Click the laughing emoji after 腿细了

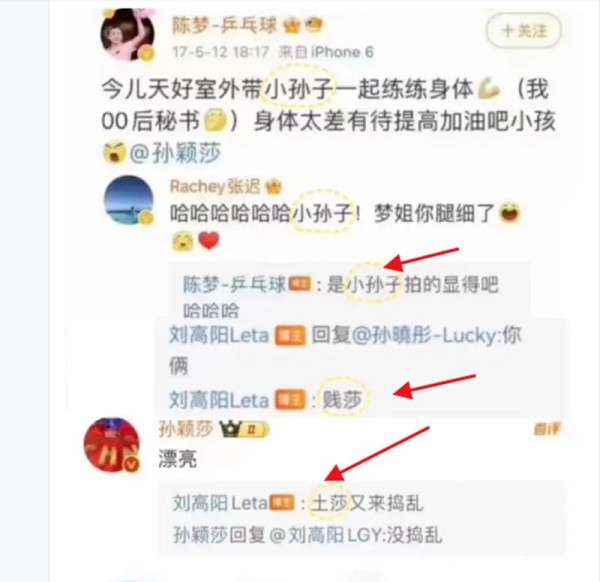[x=510, y=212]
